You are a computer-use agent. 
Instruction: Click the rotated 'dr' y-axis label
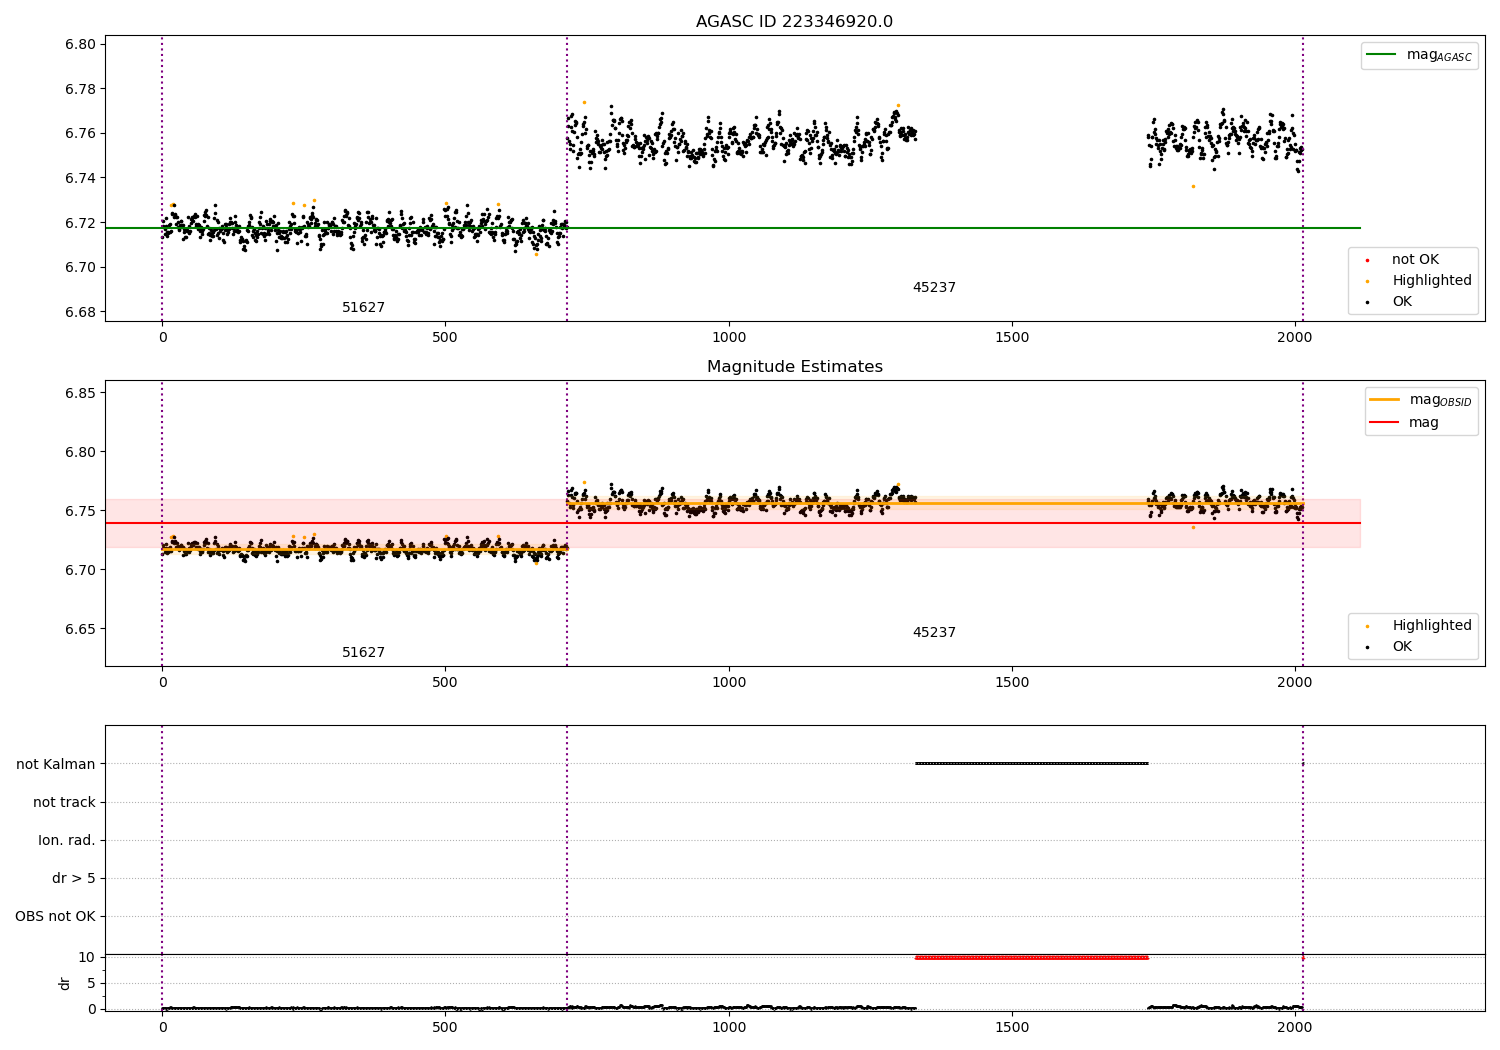click(x=65, y=983)
